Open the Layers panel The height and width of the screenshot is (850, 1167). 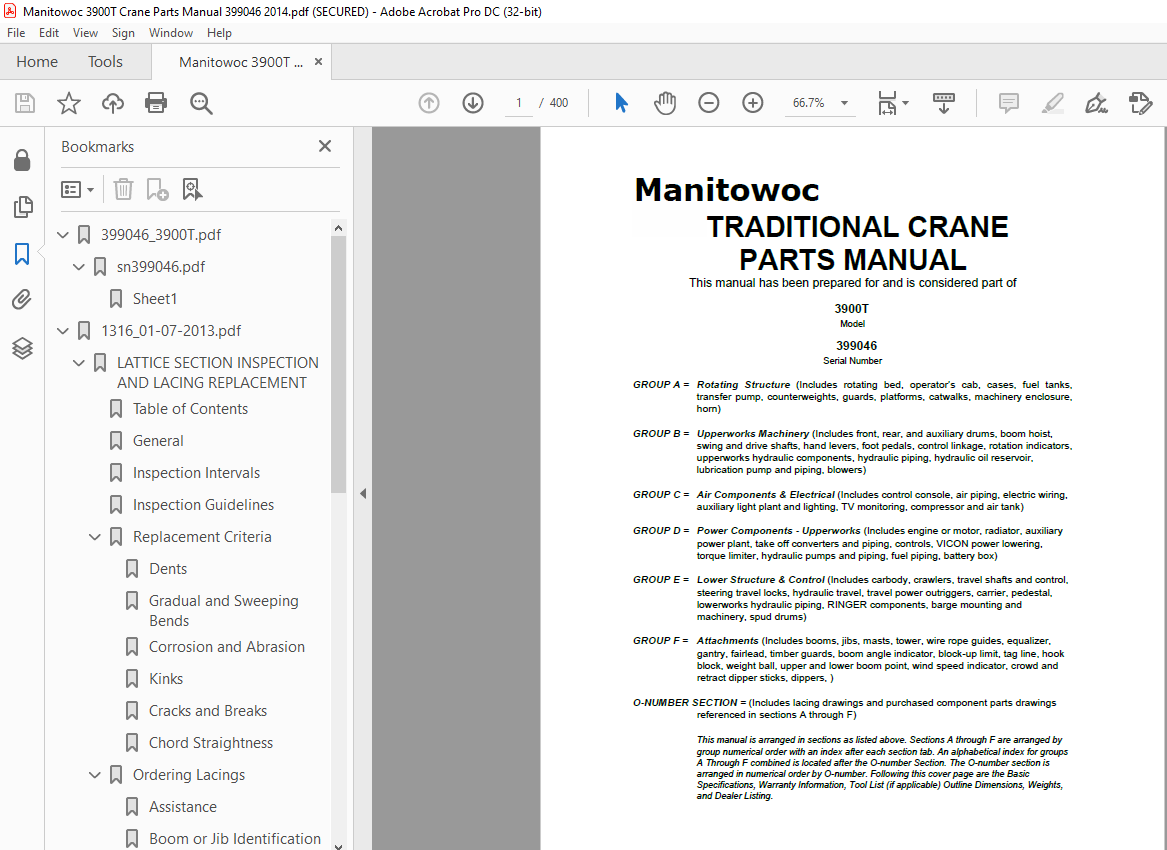click(x=22, y=348)
